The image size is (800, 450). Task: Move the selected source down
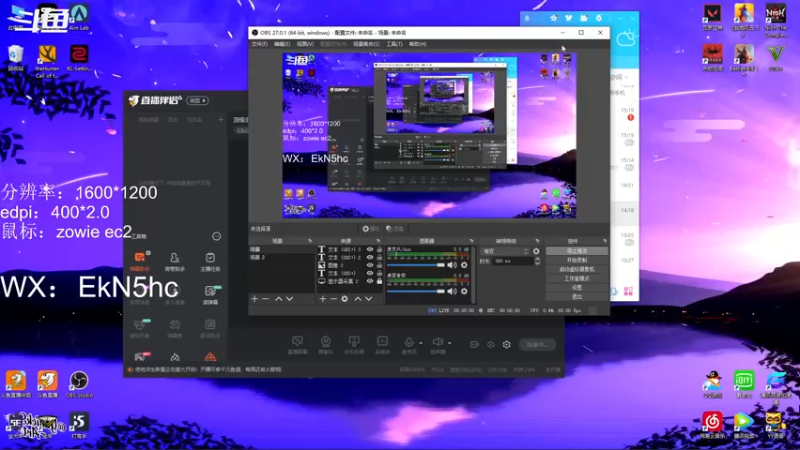click(x=368, y=299)
